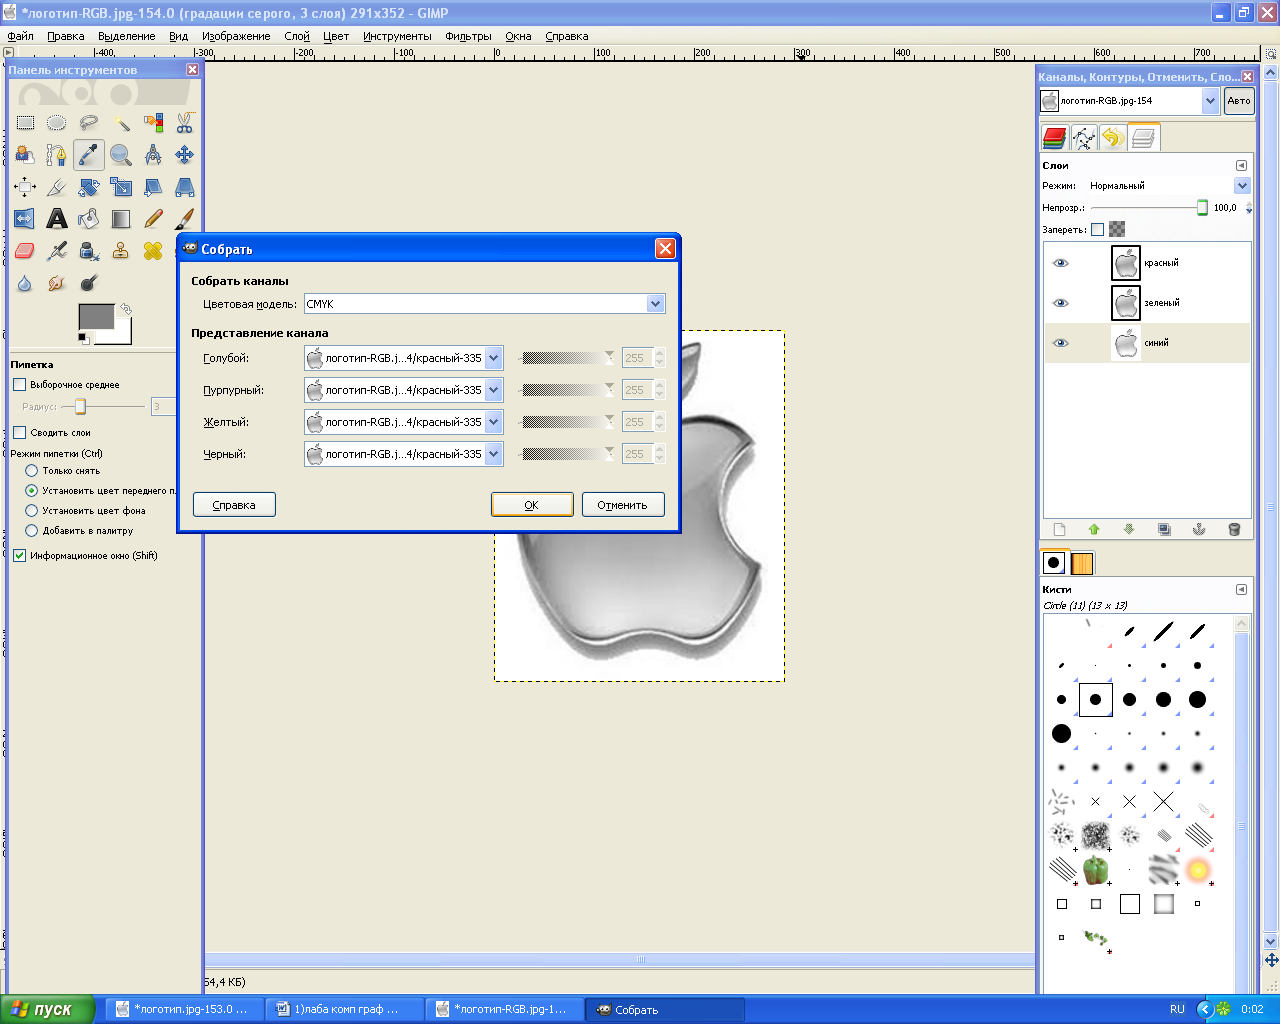Select the Measure compass tool
The height and width of the screenshot is (1024, 1280).
(153, 155)
